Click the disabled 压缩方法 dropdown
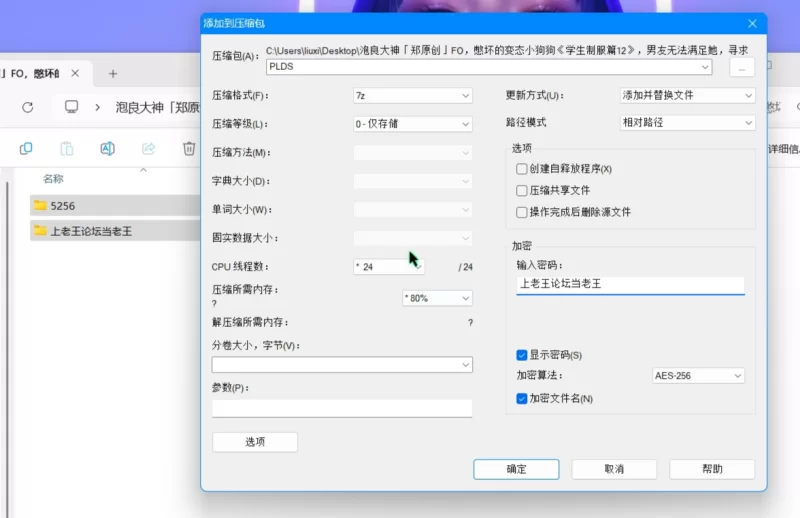The height and width of the screenshot is (518, 800). click(x=412, y=153)
